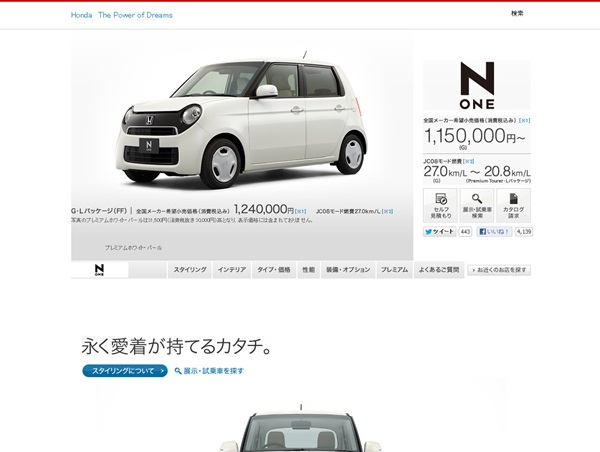Click the like count 4,139
Screen dimensions: 600x452
point(523,232)
